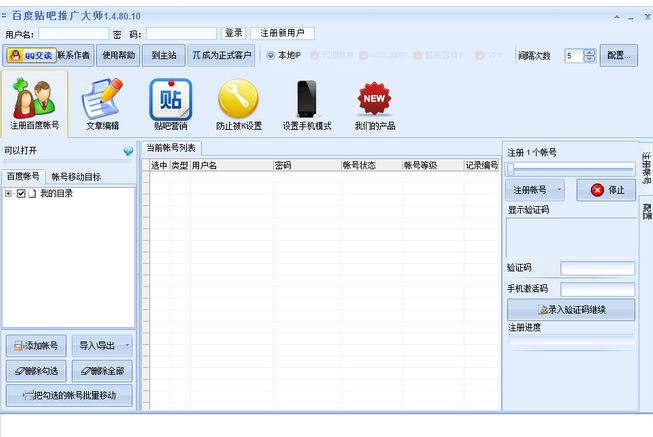Click the 用户名 column header

(232, 165)
